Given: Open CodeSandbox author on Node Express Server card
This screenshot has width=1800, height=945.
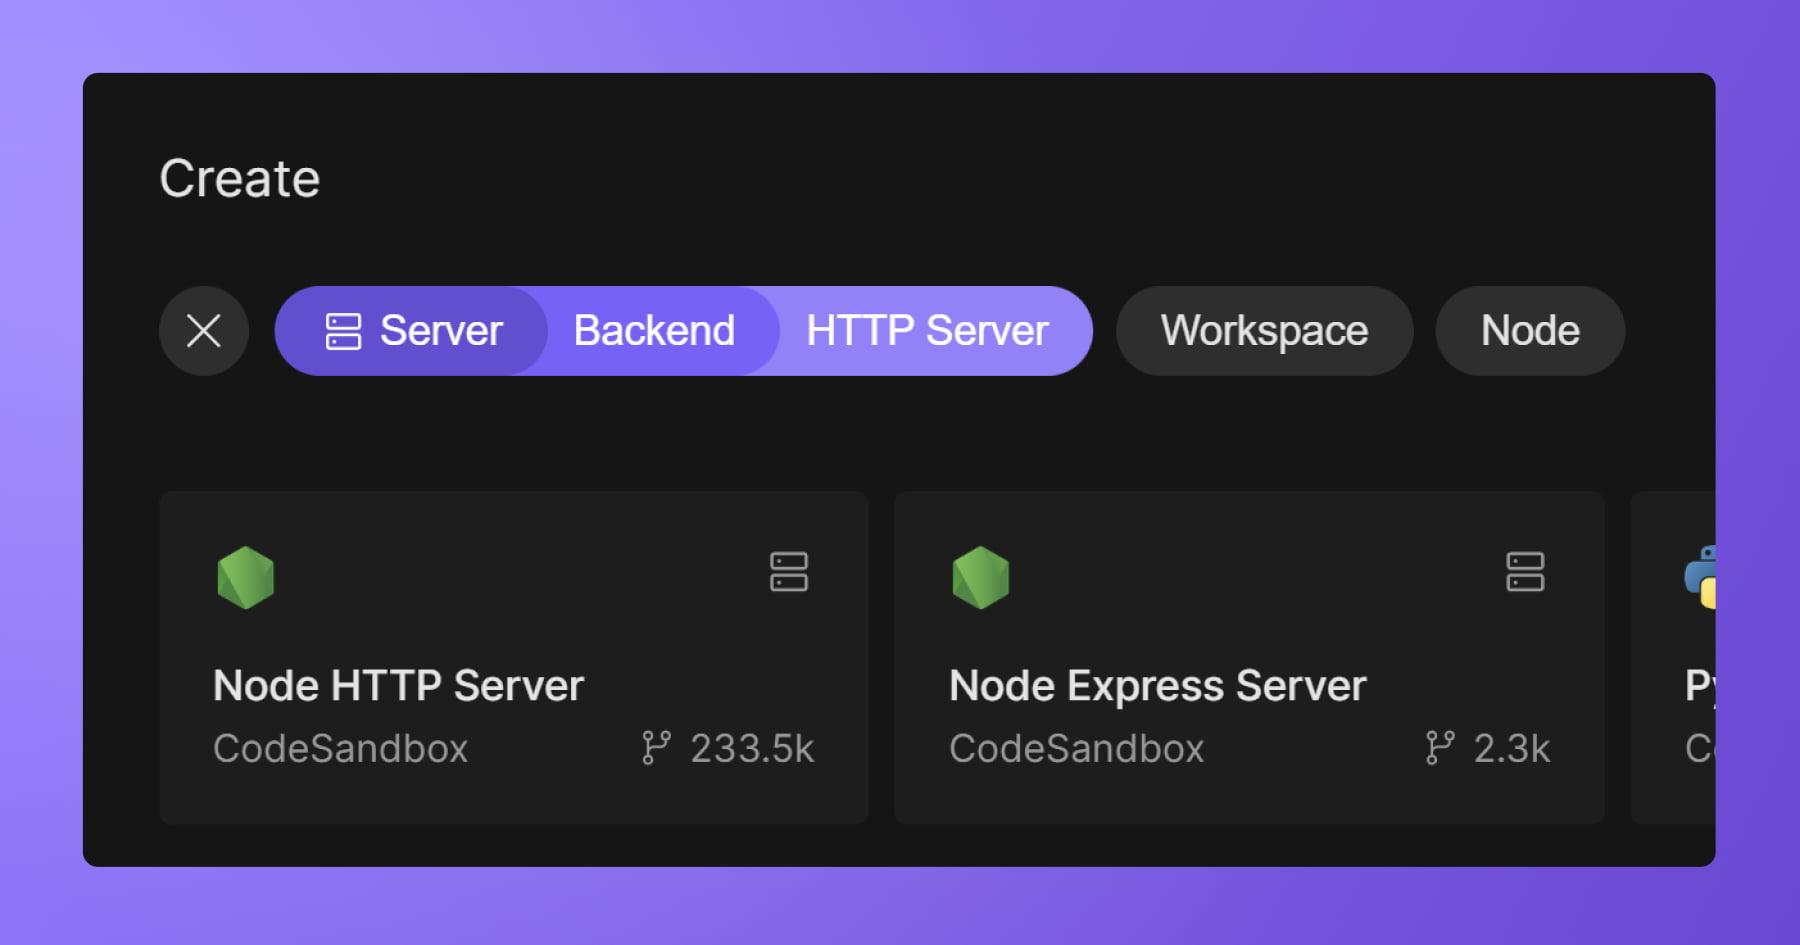Looking at the screenshot, I should coord(1077,748).
